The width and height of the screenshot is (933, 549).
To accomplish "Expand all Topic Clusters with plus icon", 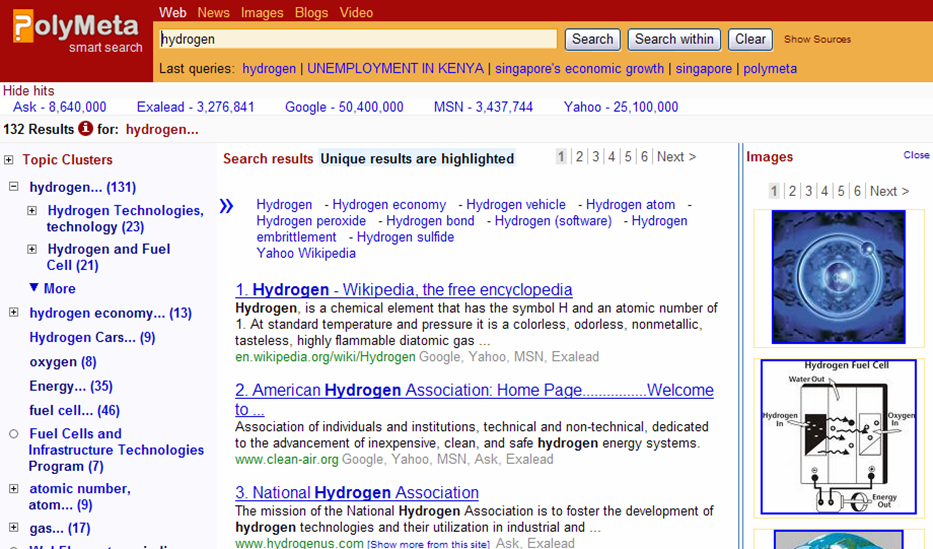I will (8, 159).
